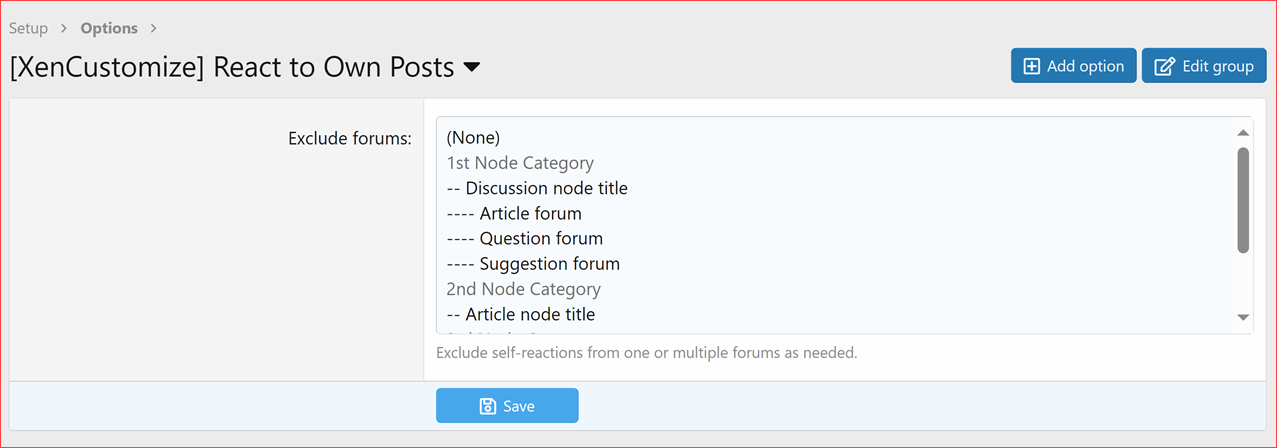Click the forum list scrollbar thumb
This screenshot has width=1277, height=448.
pos(1243,200)
